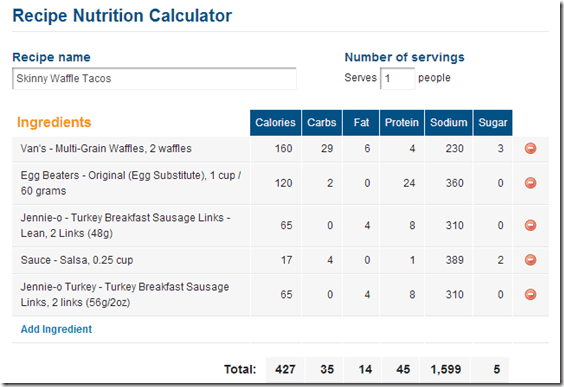Remove the Sauce - Salsa ingredient
Image resolution: width=564 pixels, height=387 pixels.
point(530,260)
